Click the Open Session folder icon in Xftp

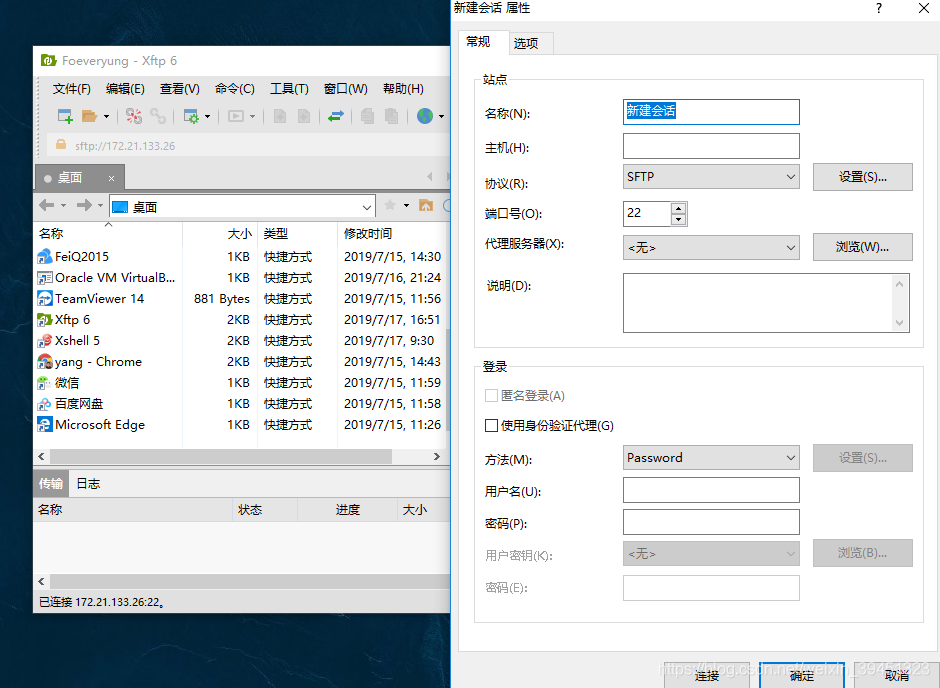point(89,116)
